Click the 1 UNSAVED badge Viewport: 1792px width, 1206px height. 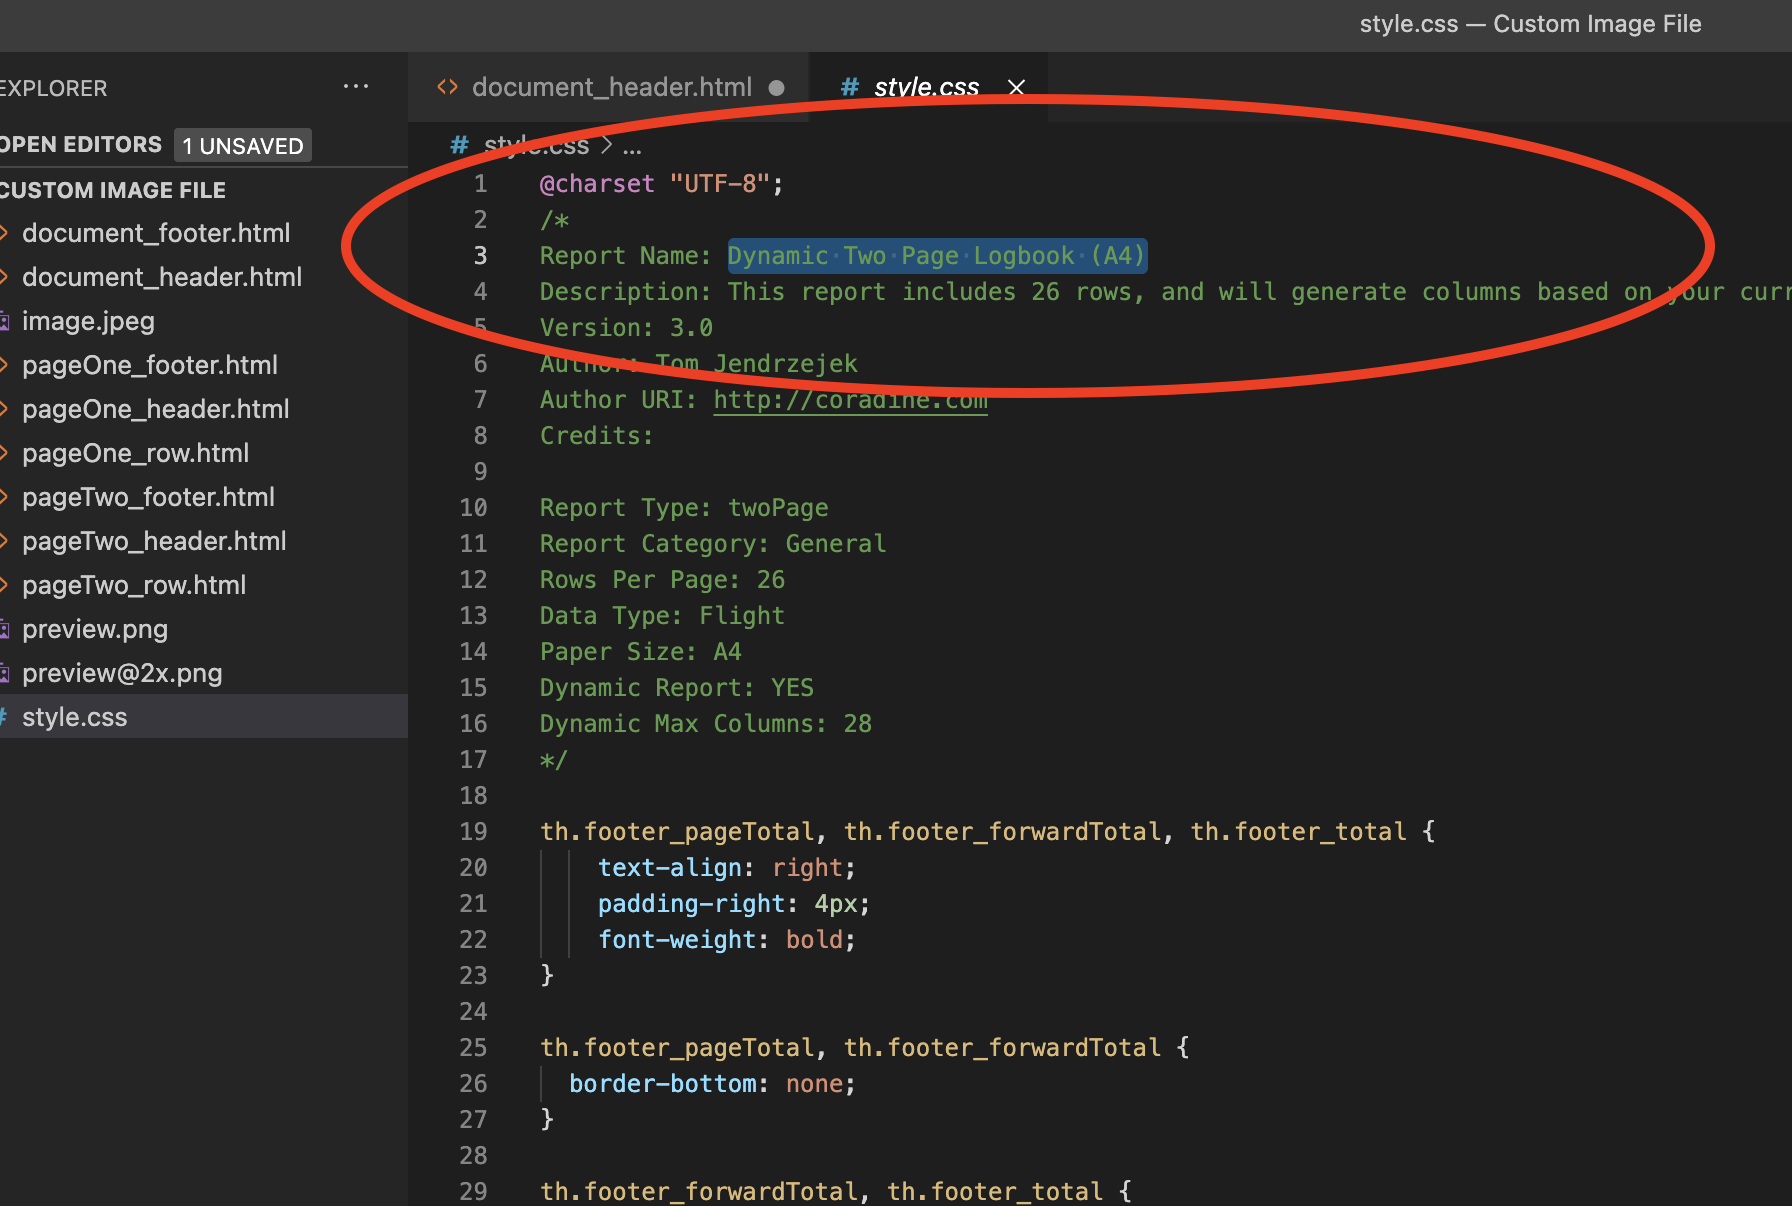(x=243, y=145)
